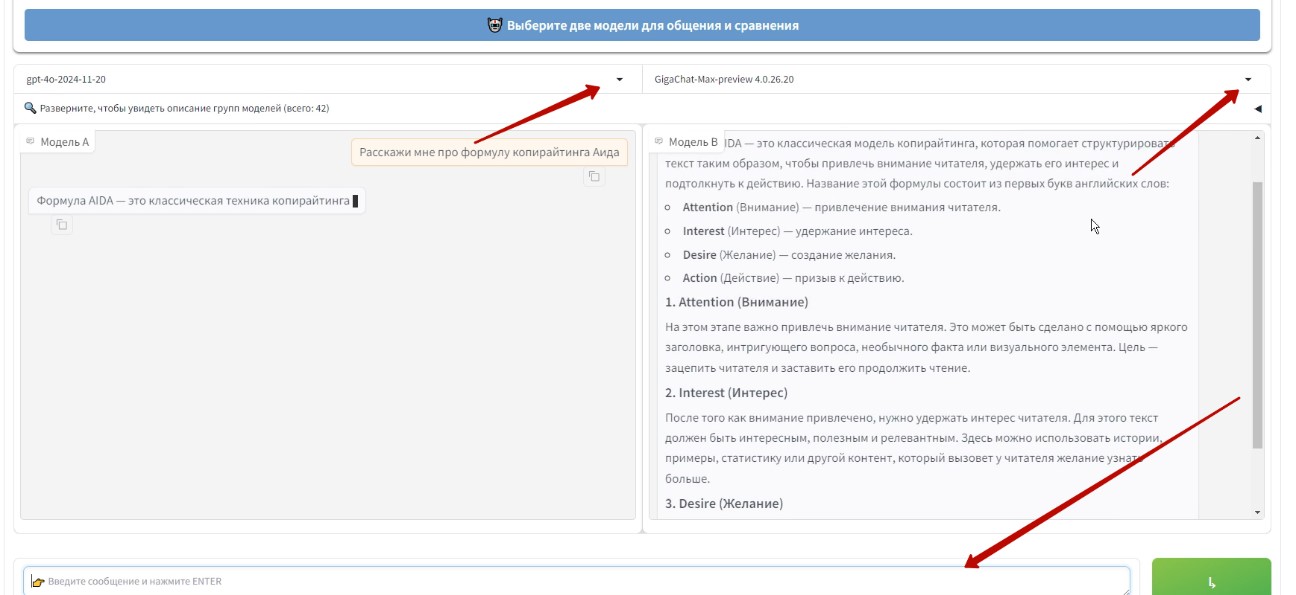Click the '1. Attention (Внимание)' heading
This screenshot has height=595, width=1296.
[736, 302]
